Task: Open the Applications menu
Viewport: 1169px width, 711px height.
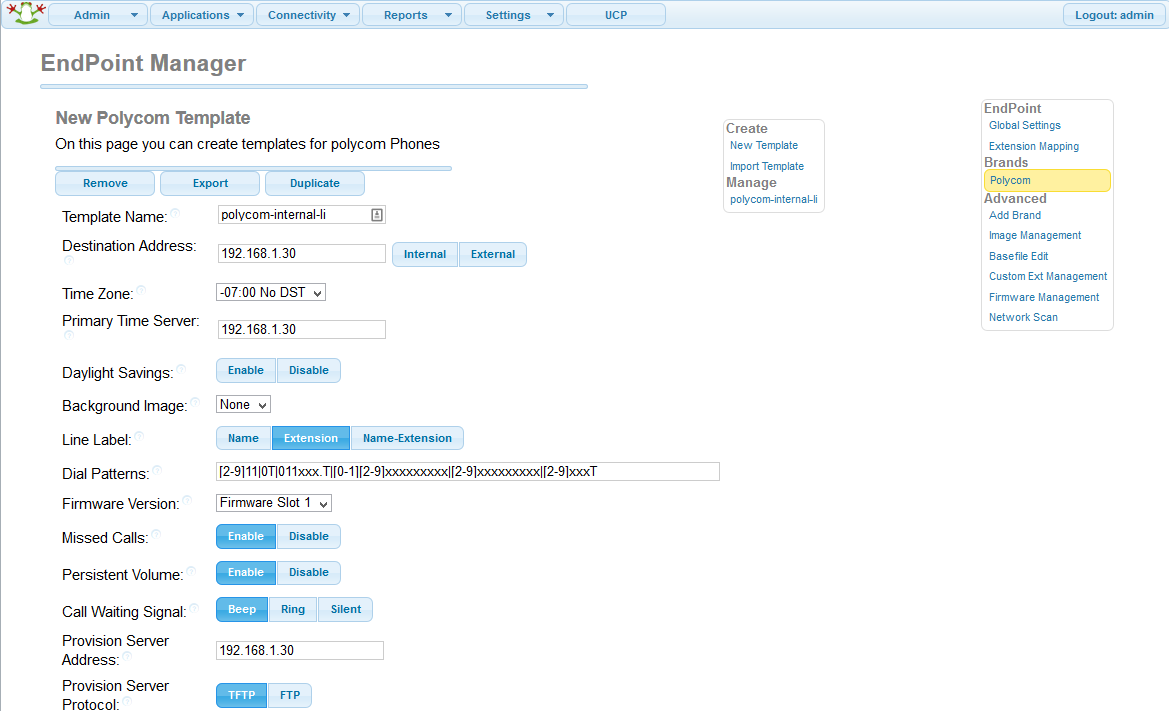Action: [202, 15]
